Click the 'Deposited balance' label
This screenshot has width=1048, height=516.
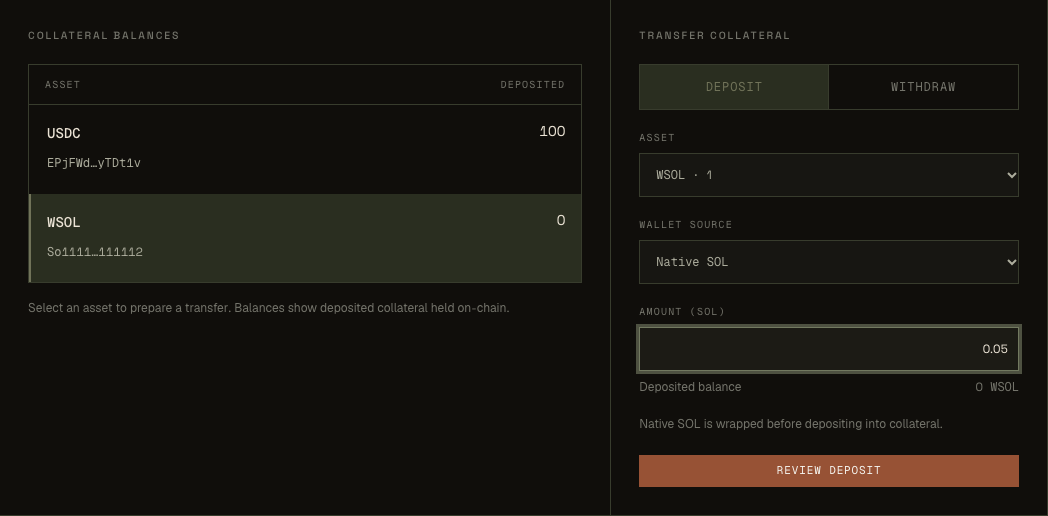(690, 387)
